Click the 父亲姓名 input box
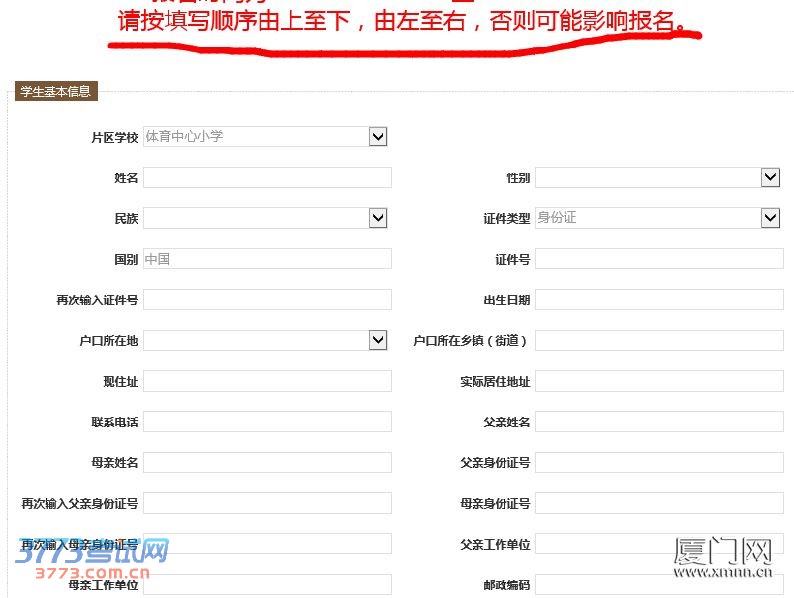 (x=659, y=422)
